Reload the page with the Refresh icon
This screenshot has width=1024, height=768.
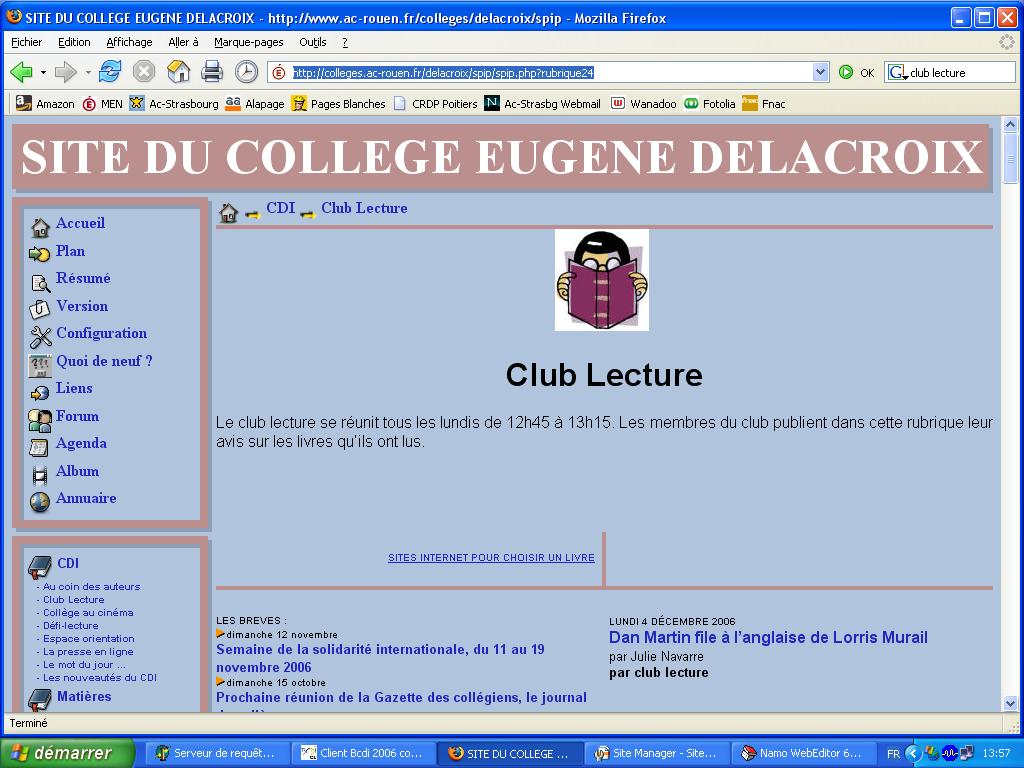pyautogui.click(x=110, y=72)
